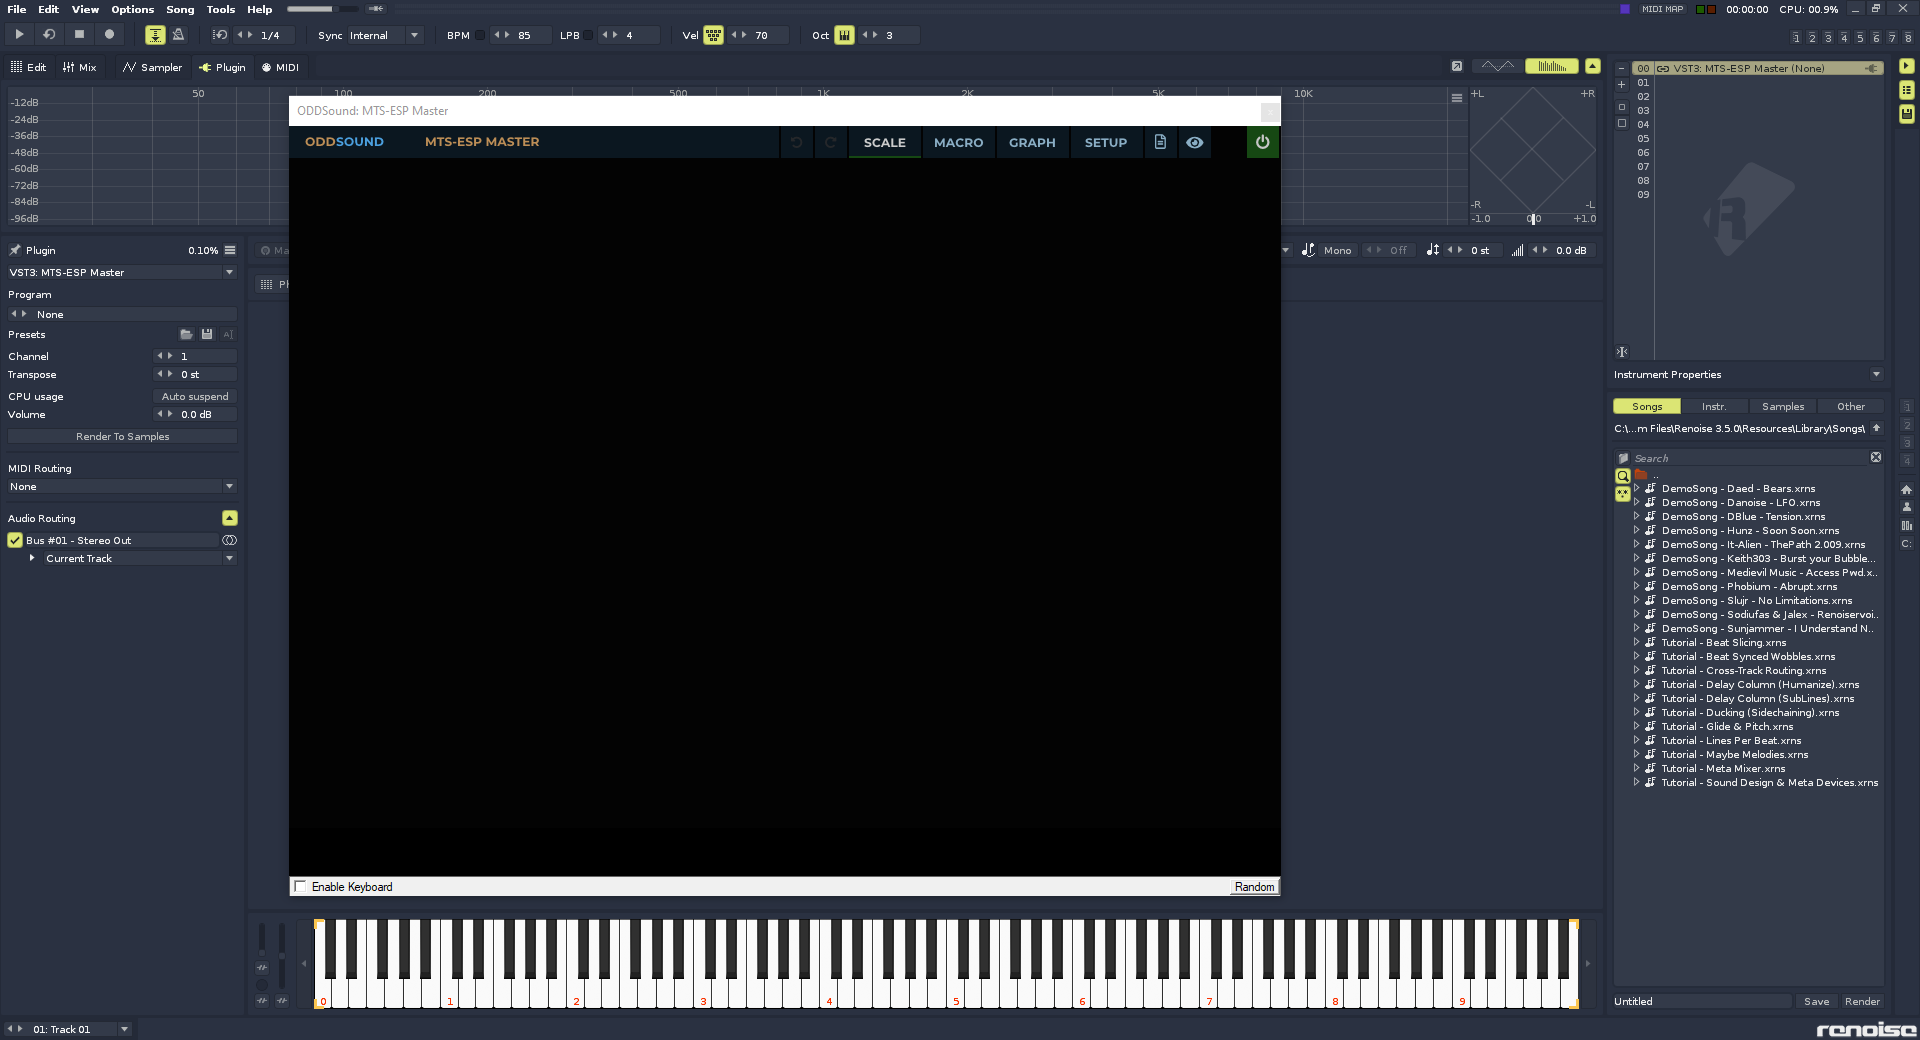Click the redo arrow in MTS-ESP Master
Viewport: 1920px width, 1040px height.
pyautogui.click(x=830, y=142)
